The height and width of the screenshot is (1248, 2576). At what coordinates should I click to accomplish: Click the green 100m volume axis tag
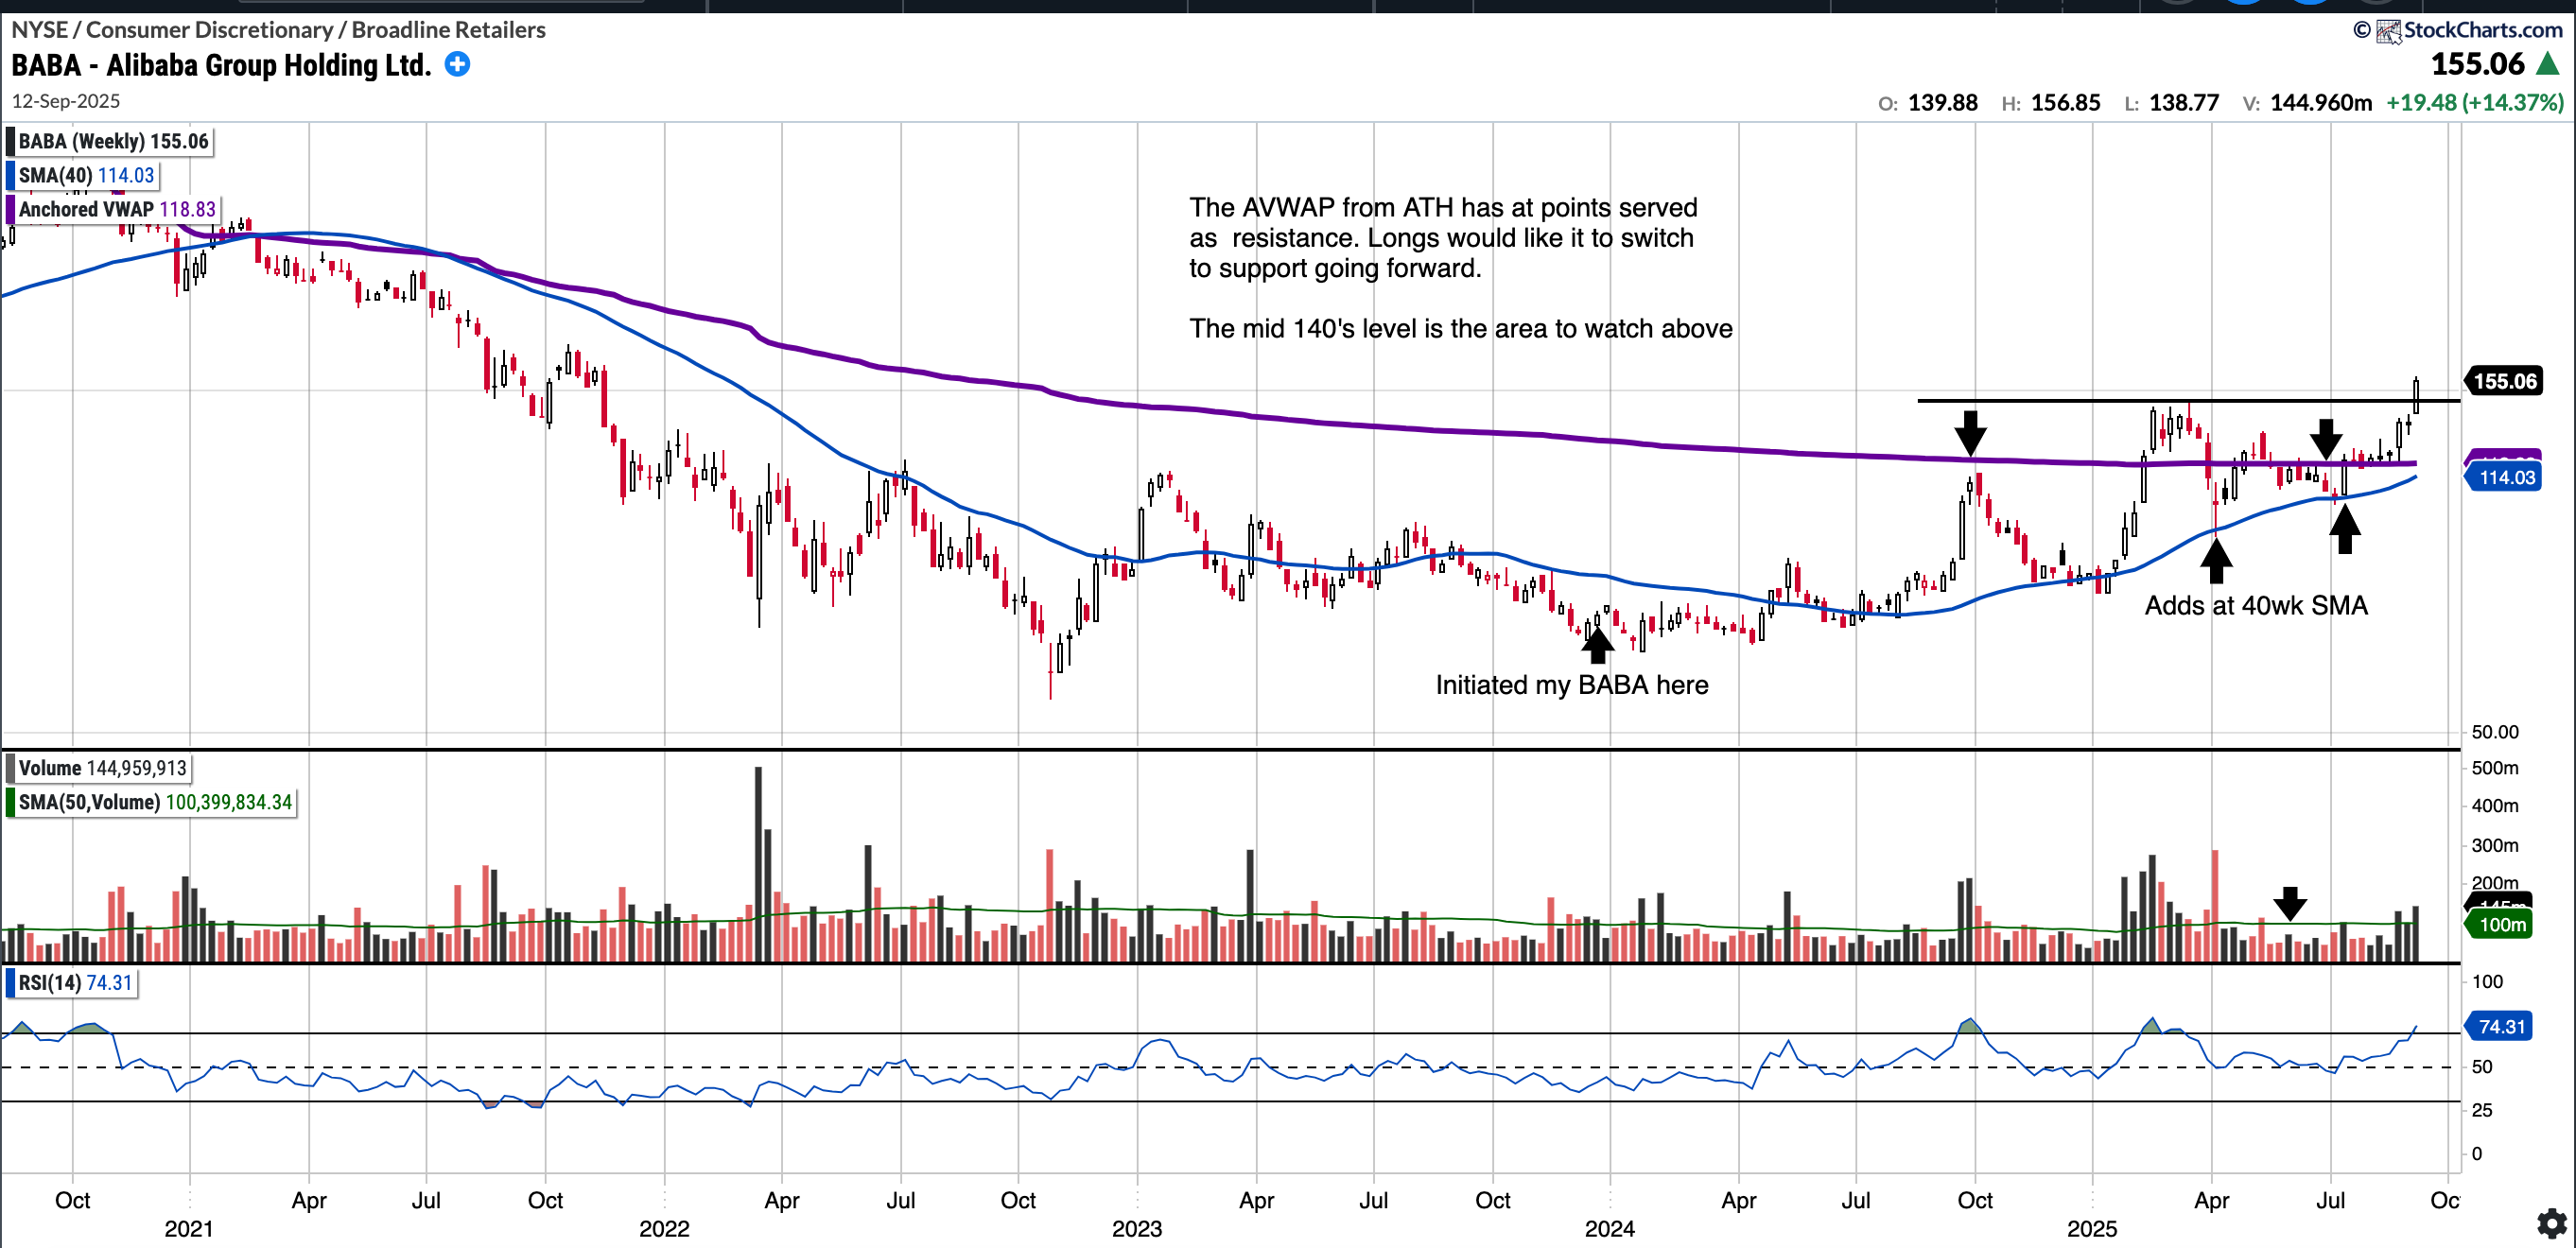point(2502,924)
